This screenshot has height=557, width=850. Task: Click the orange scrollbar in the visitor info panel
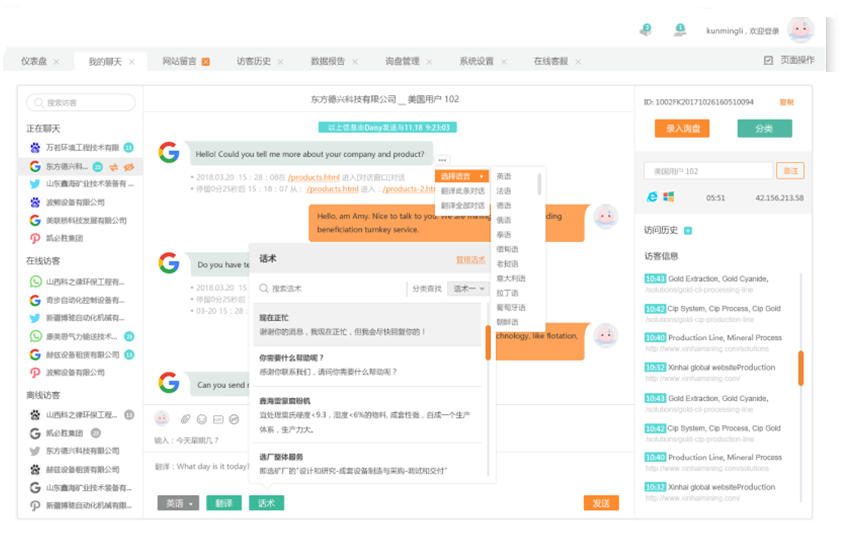(801, 368)
